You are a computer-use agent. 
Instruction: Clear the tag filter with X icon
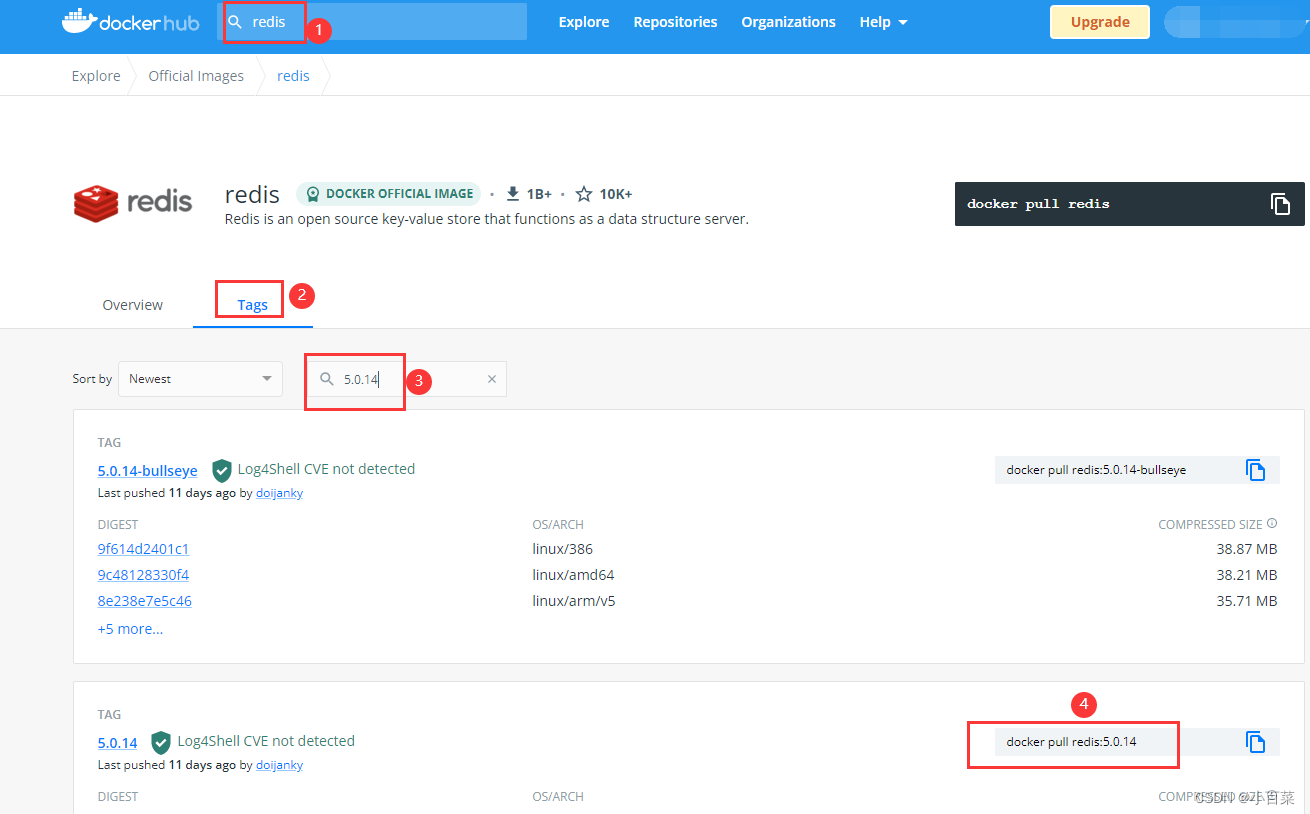click(x=491, y=379)
